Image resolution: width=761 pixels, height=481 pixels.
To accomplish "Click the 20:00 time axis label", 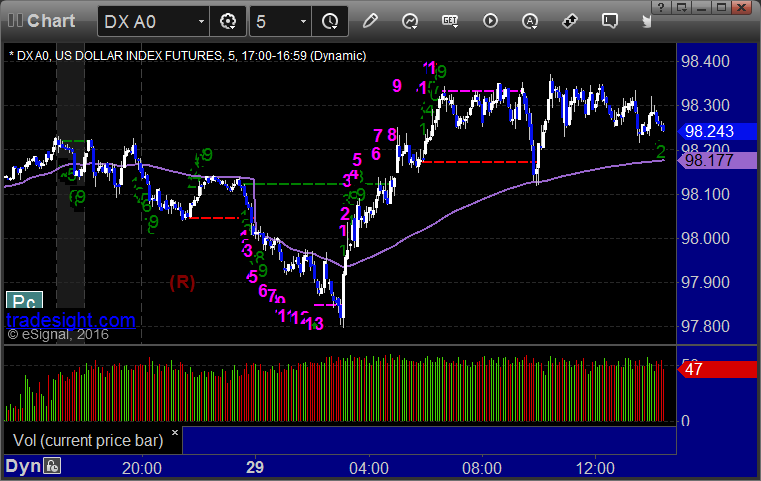I will click(142, 468).
